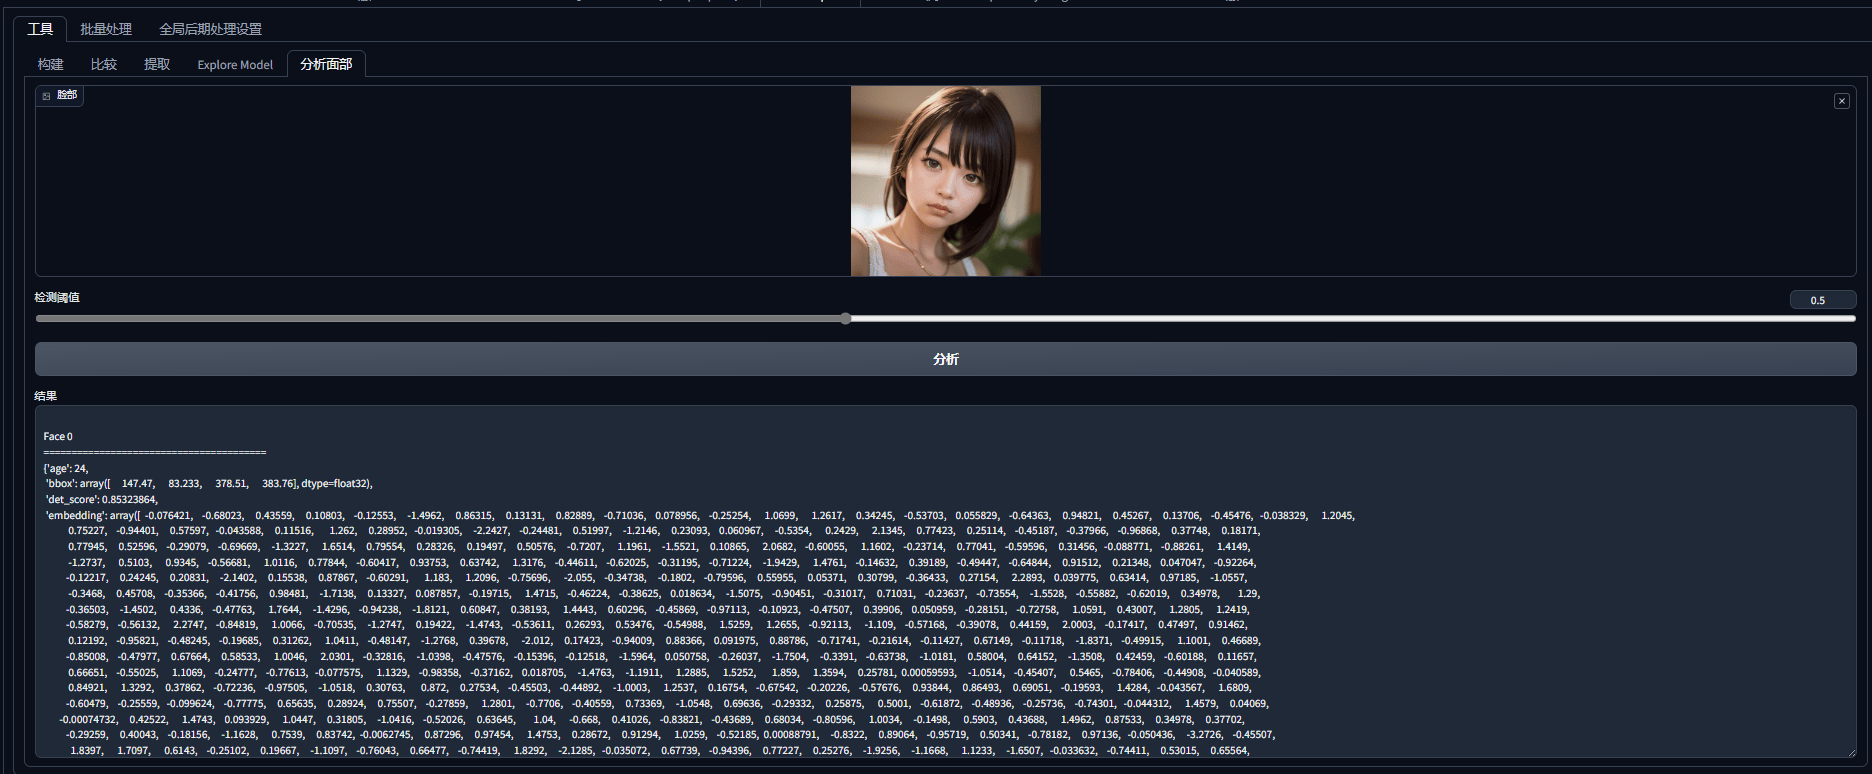Click the 结果 label text
The image size is (1872, 774).
tap(46, 396)
